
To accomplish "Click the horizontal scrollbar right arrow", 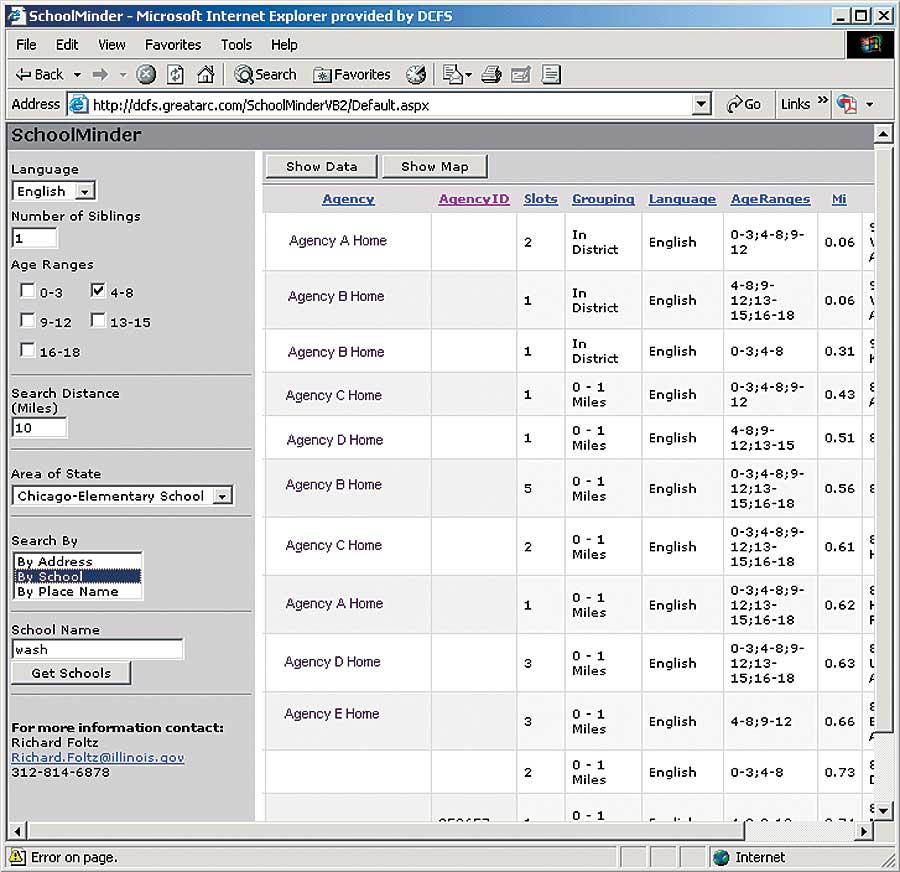I will 864,831.
